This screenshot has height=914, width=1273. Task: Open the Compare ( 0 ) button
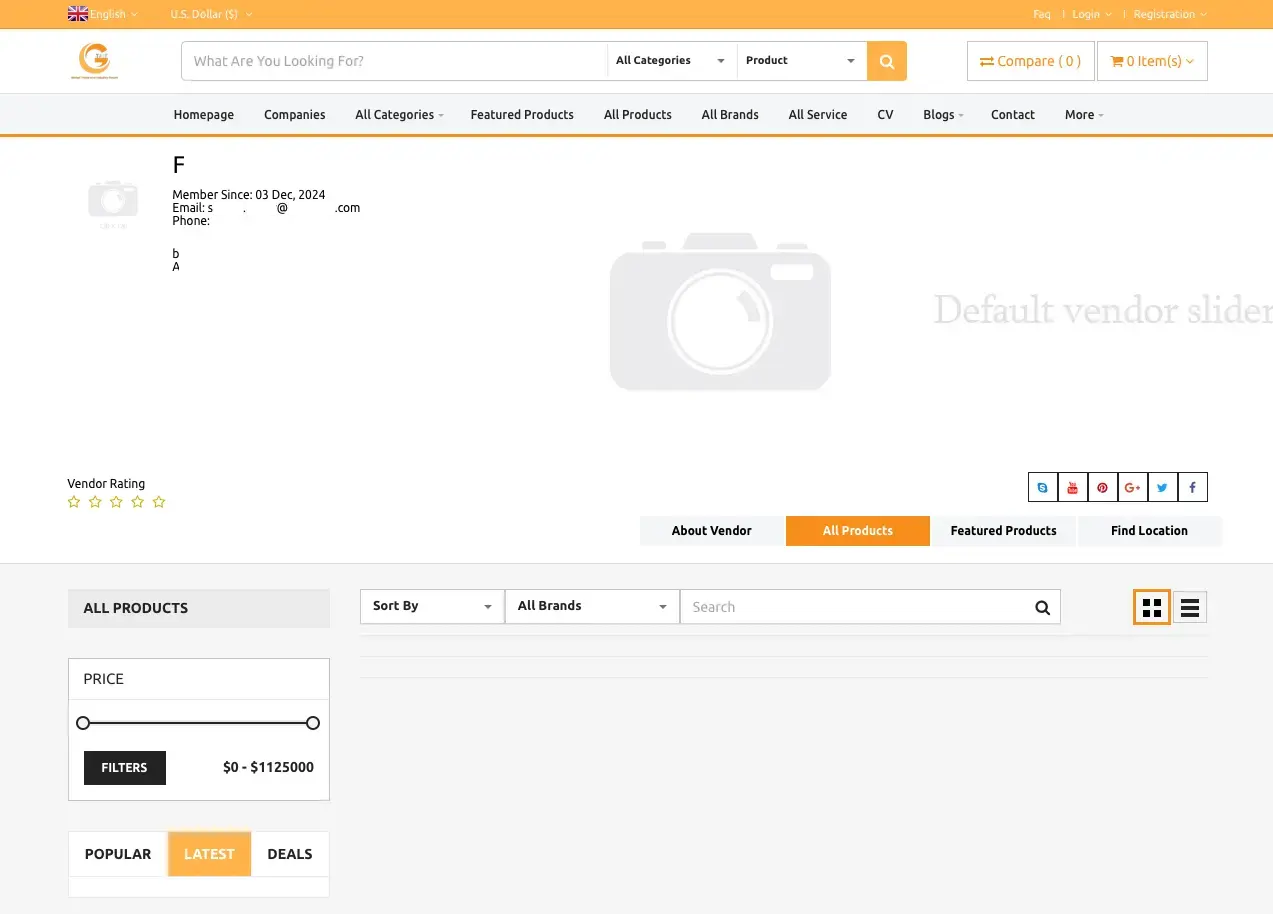coord(1030,61)
